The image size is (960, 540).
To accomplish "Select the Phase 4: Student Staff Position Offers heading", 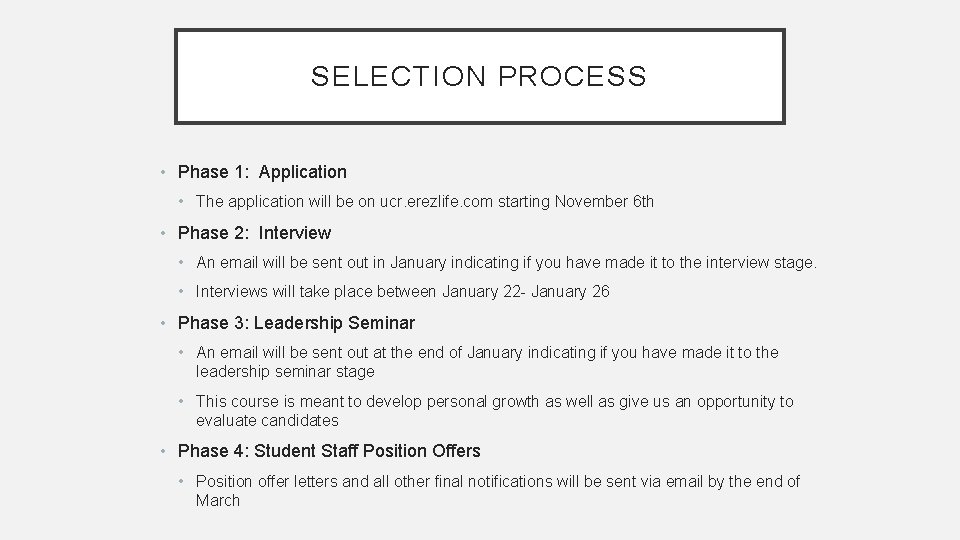I will pos(329,451).
